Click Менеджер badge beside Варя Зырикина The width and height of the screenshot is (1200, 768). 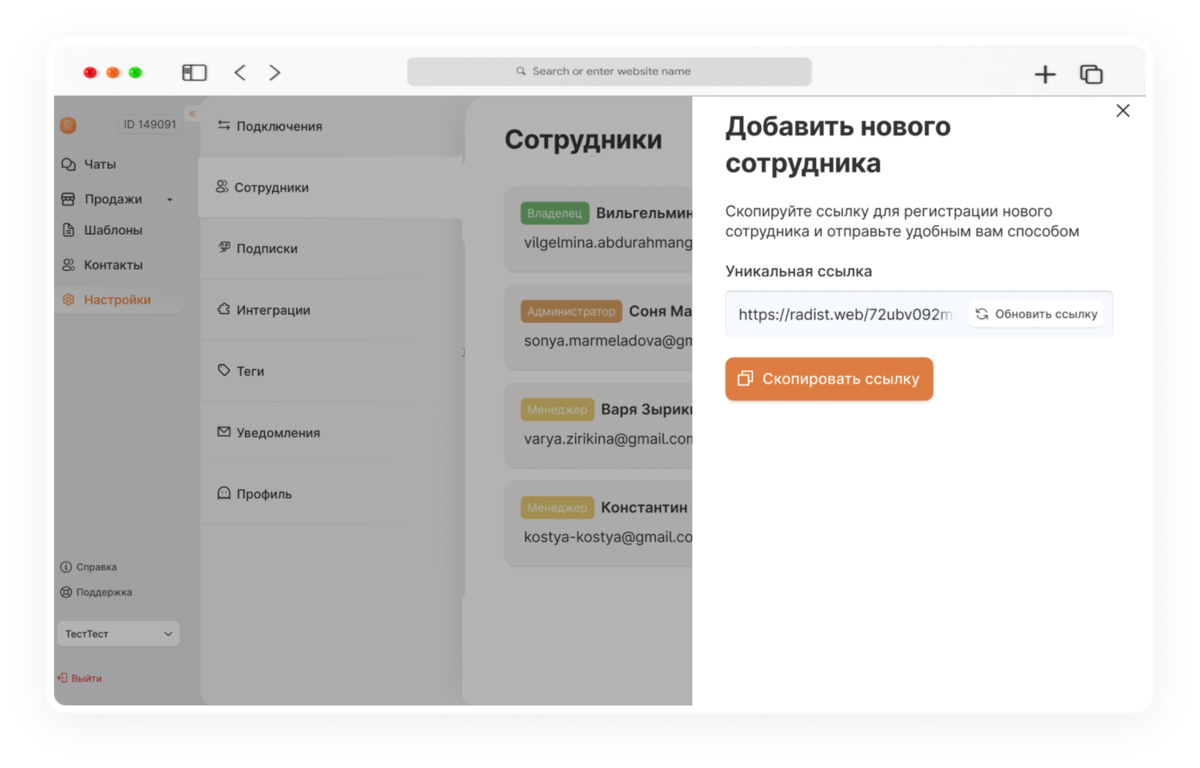(x=557, y=409)
